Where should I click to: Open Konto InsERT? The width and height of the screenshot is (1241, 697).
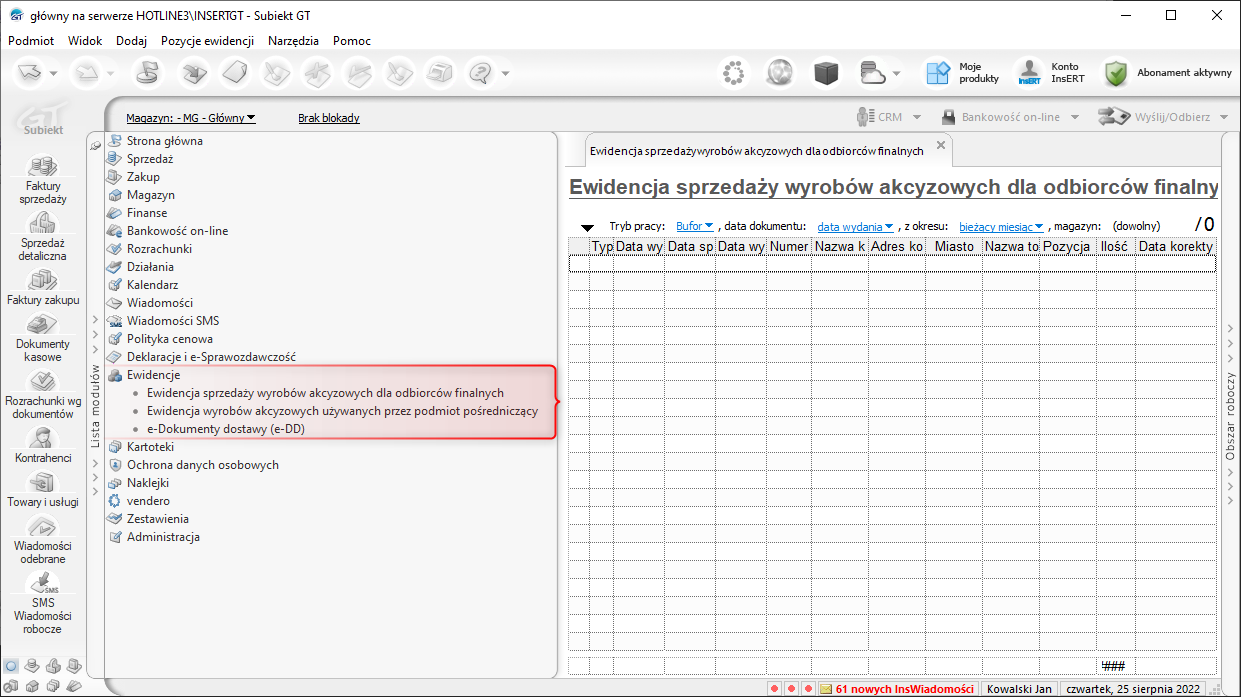1050,72
